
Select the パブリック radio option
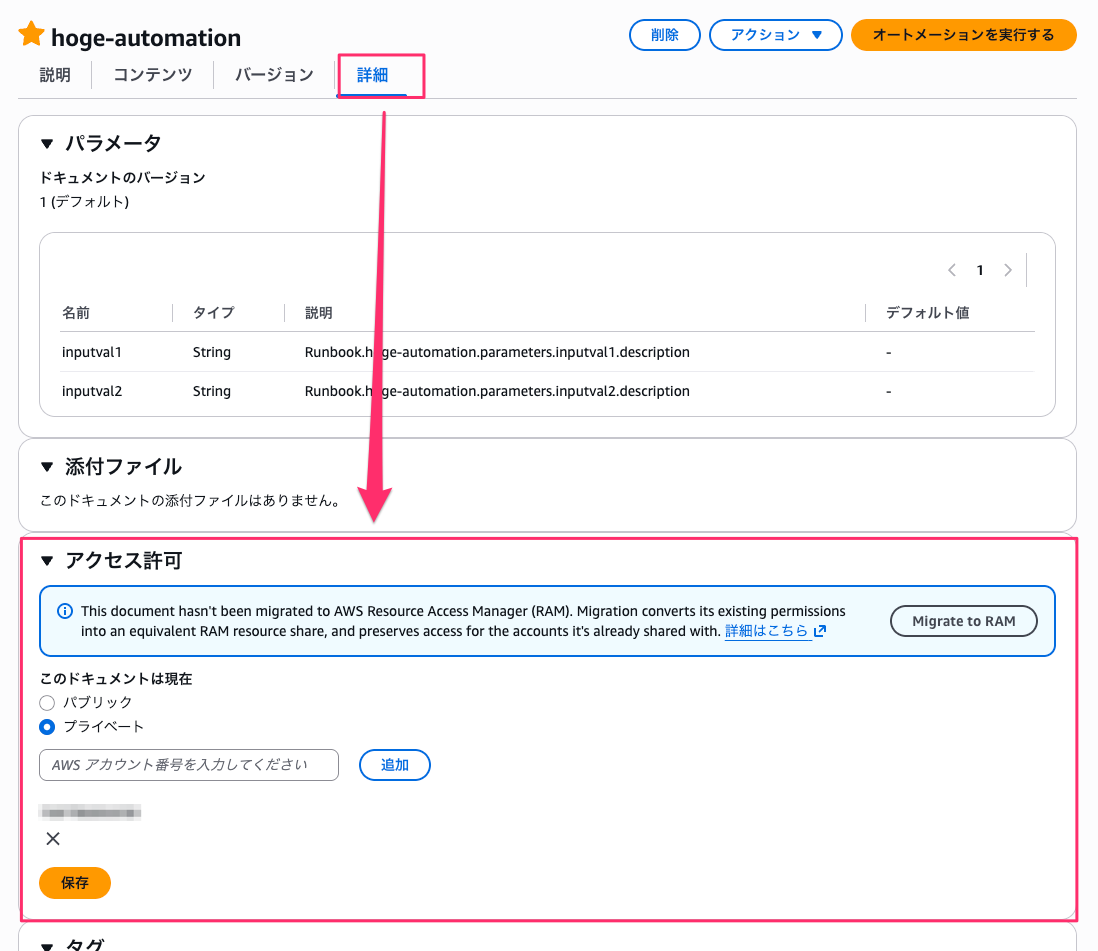coord(47,702)
